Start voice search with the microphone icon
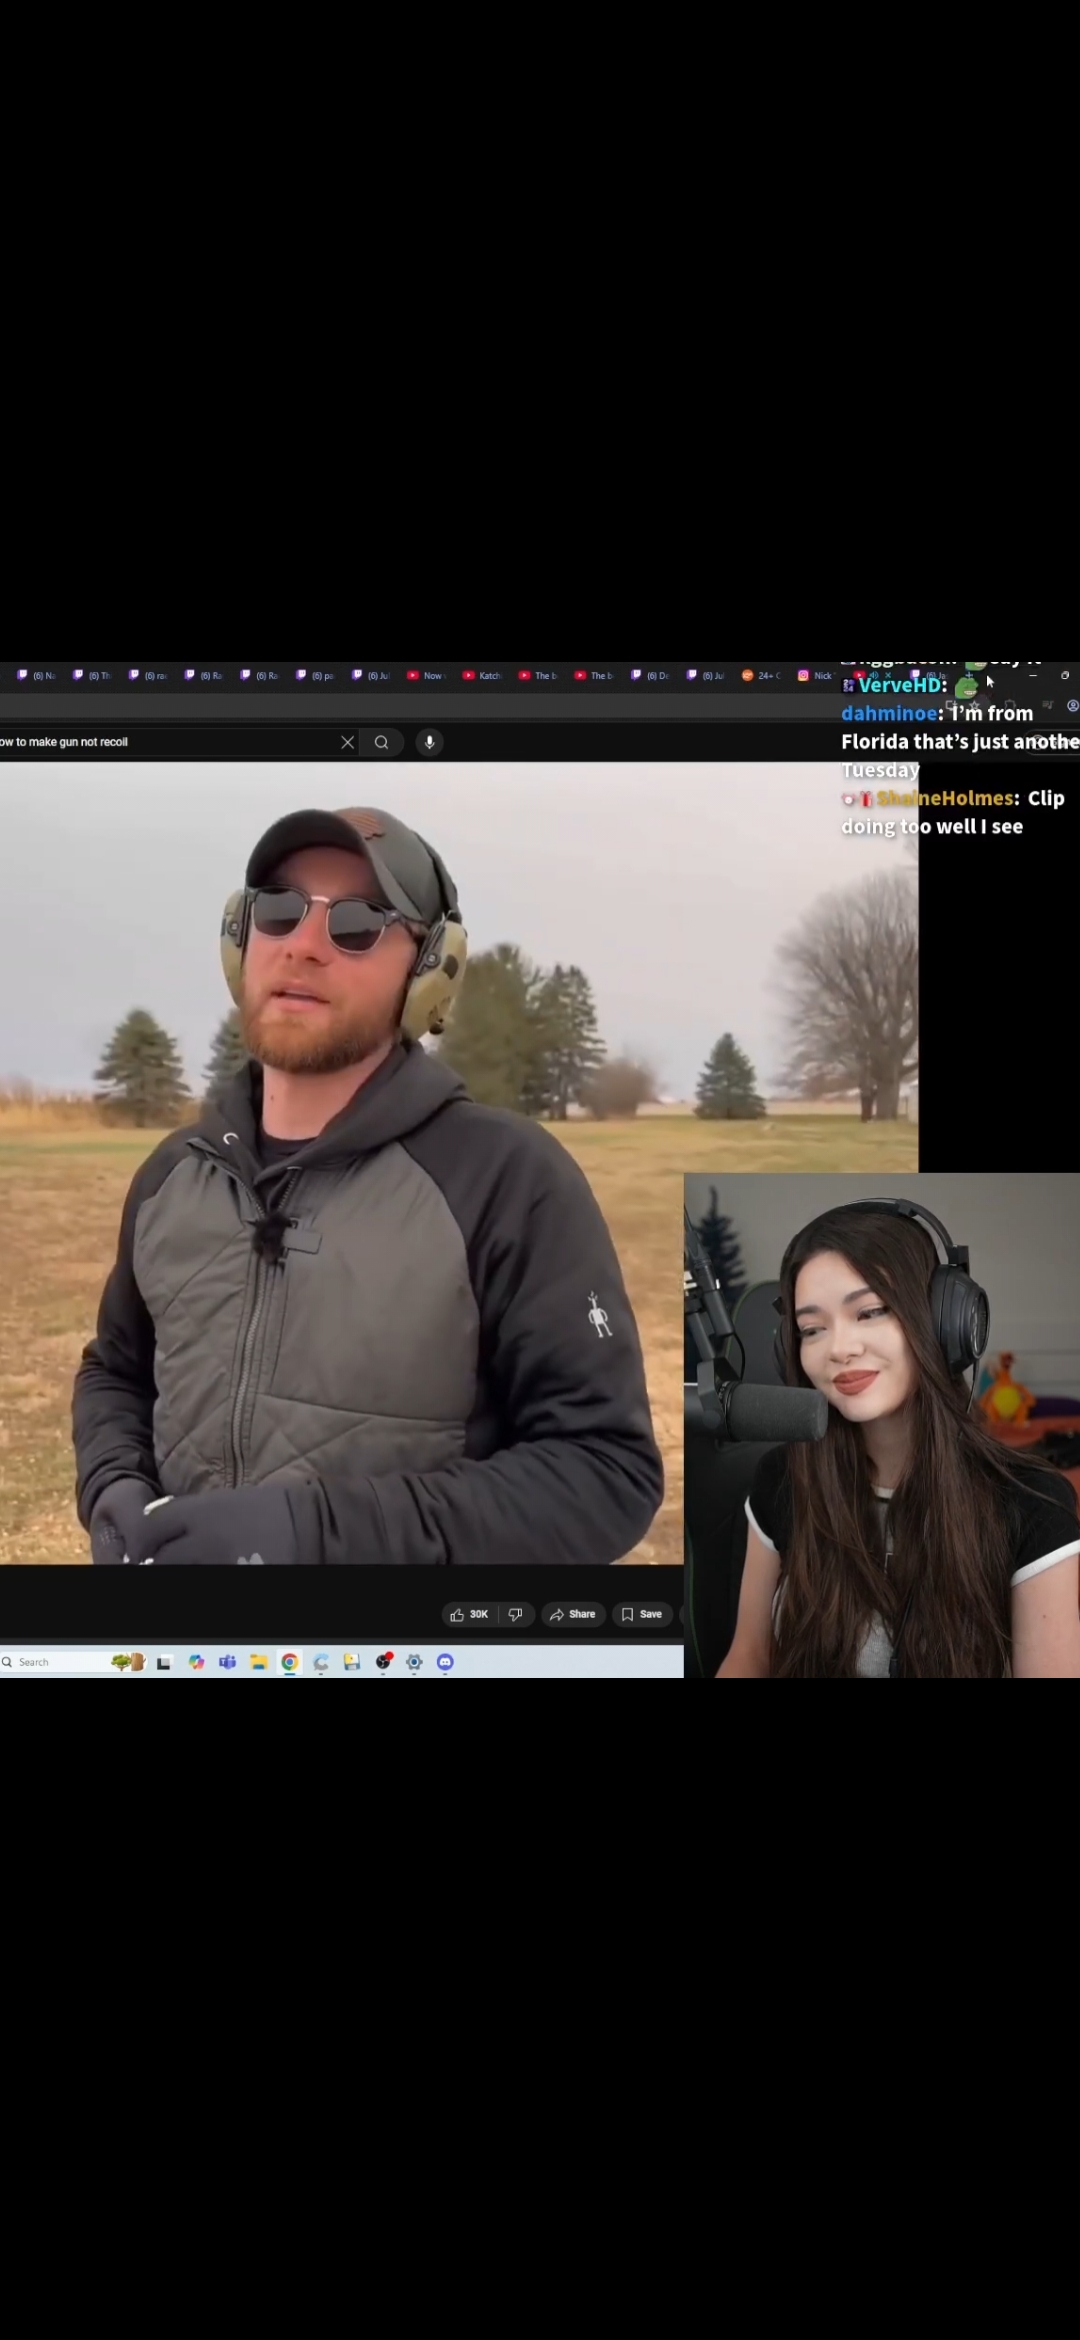1080x2340 pixels. 429,742
